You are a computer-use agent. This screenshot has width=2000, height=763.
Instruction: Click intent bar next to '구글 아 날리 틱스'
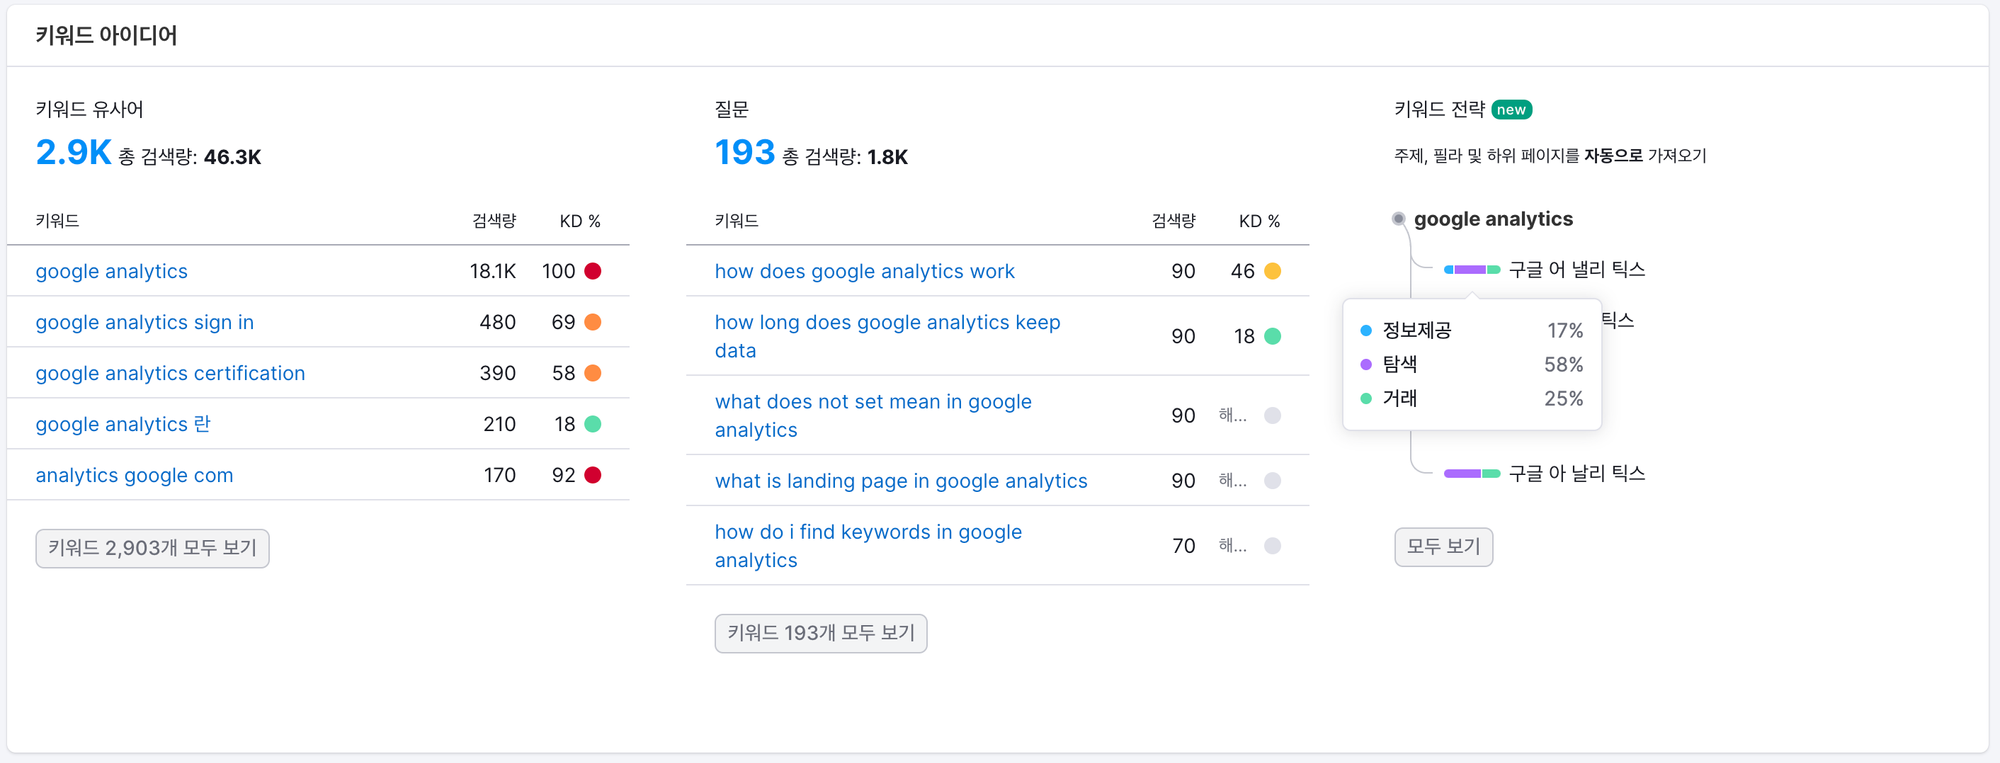[1472, 473]
